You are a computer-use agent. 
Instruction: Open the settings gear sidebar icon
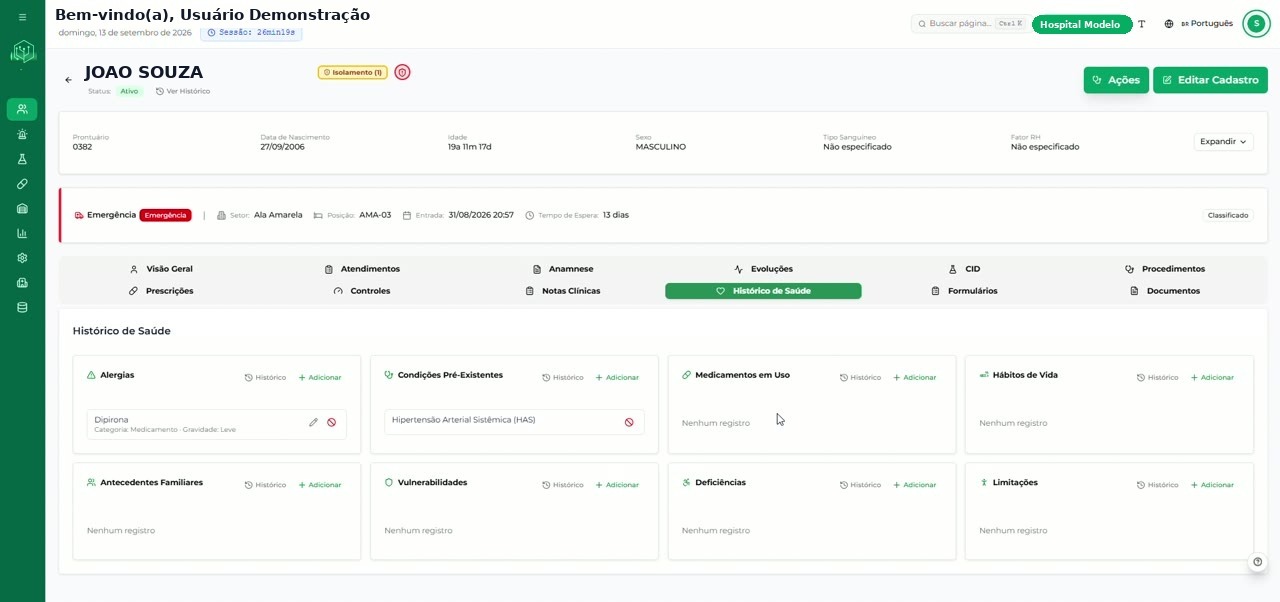click(x=22, y=258)
